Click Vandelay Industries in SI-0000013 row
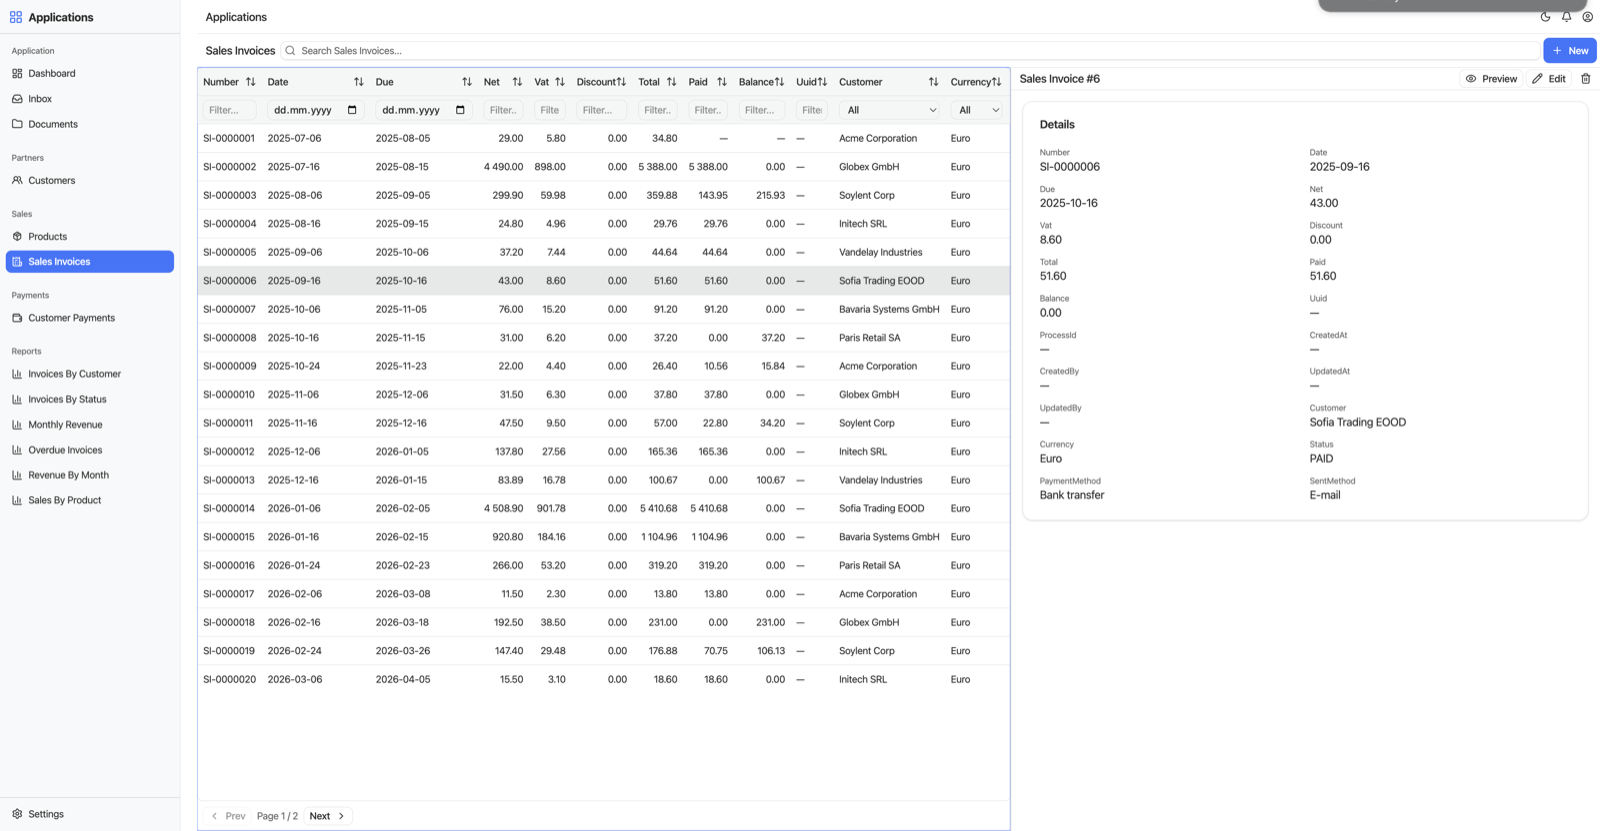 [x=880, y=480]
